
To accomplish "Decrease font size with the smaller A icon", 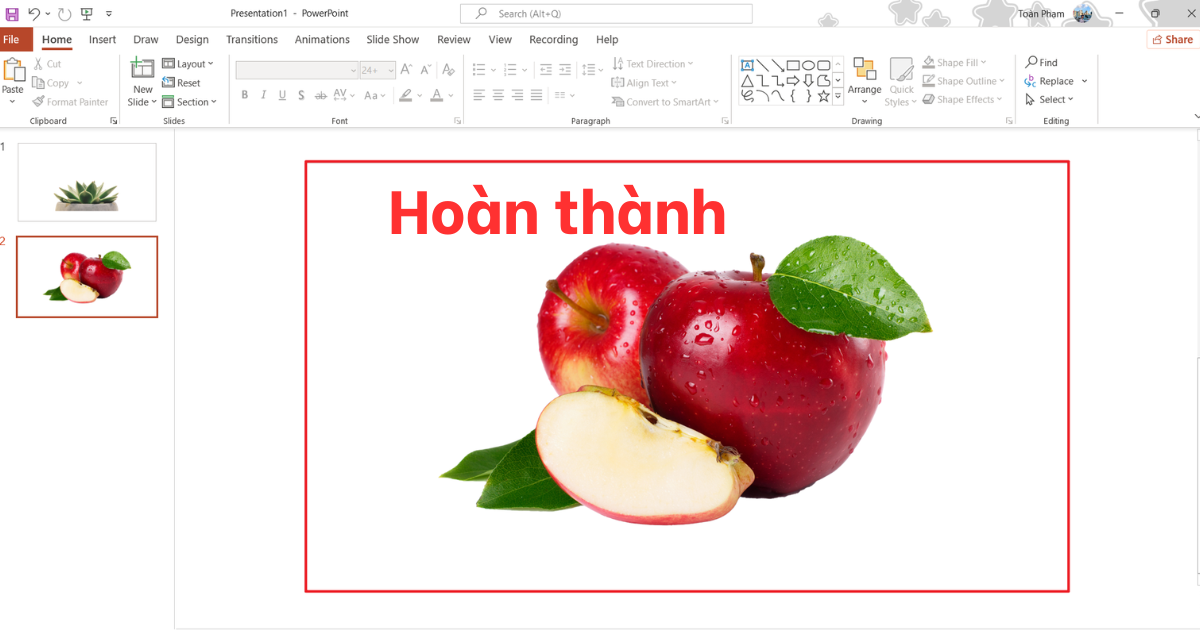I will point(424,69).
